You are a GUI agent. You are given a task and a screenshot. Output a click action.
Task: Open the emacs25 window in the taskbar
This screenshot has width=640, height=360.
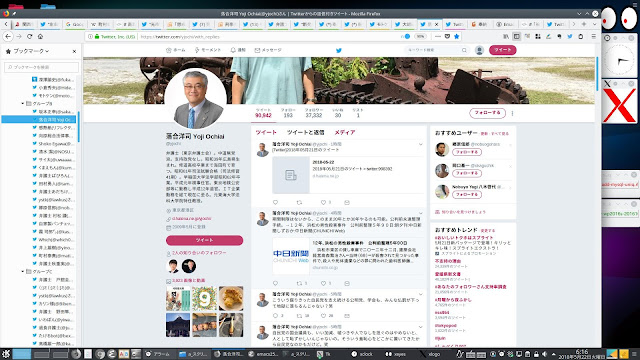pyautogui.click(x=263, y=354)
